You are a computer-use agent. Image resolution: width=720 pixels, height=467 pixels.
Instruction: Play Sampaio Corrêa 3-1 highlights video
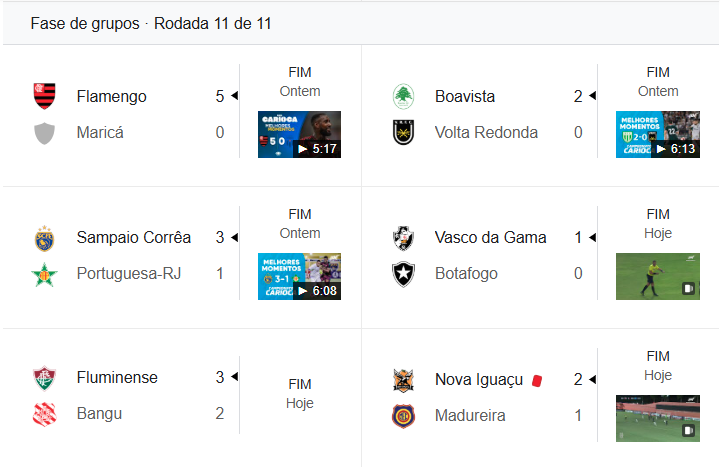point(299,276)
